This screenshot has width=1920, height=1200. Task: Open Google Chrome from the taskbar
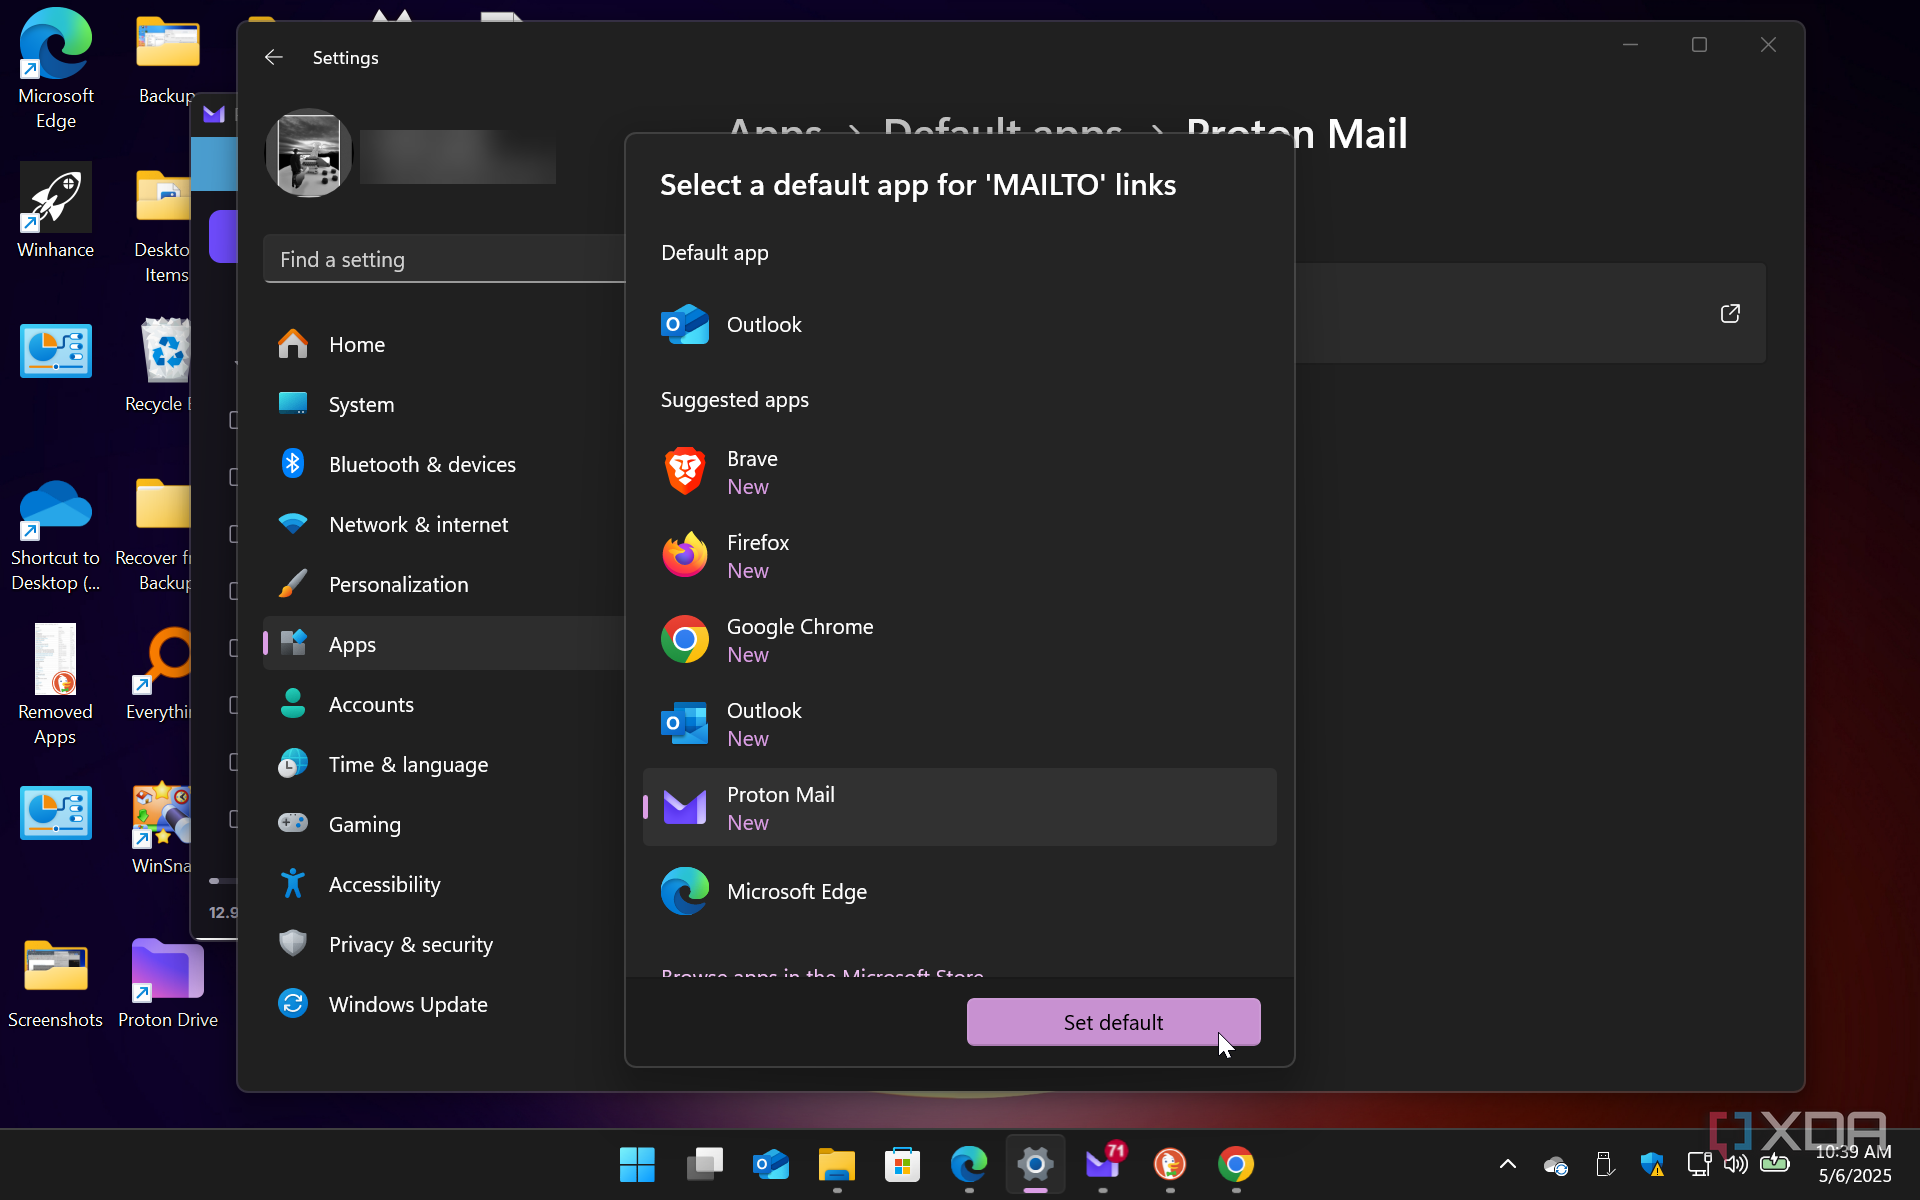1236,1164
